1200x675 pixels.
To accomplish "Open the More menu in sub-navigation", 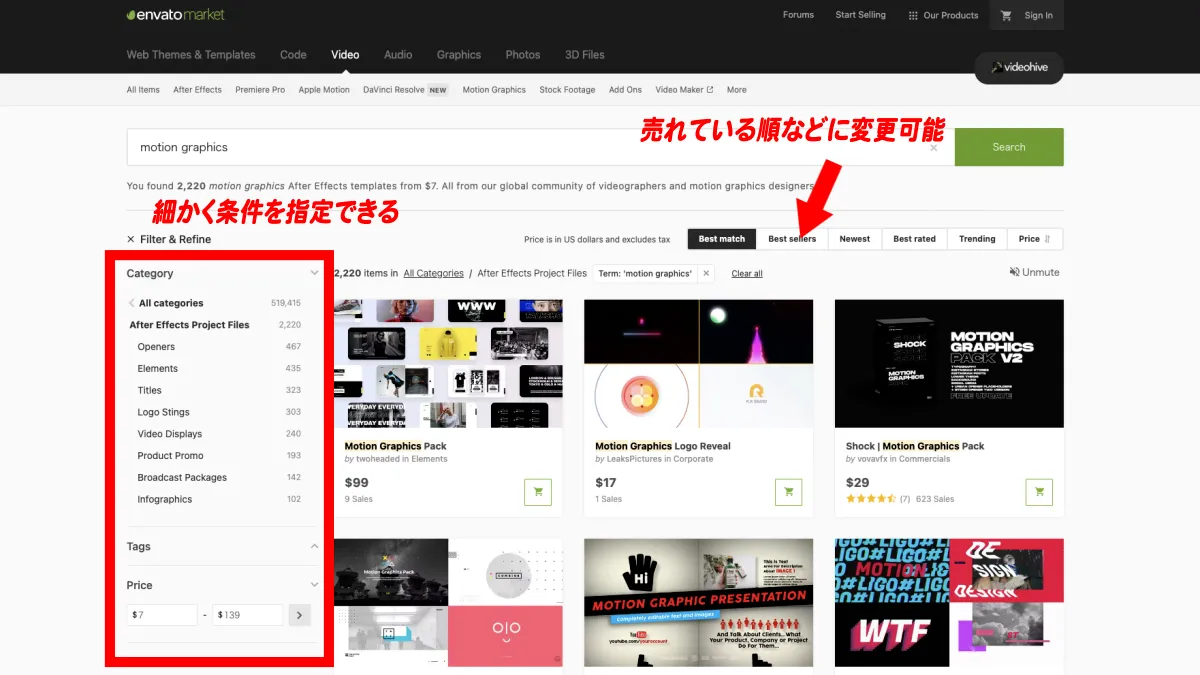I will click(x=737, y=90).
